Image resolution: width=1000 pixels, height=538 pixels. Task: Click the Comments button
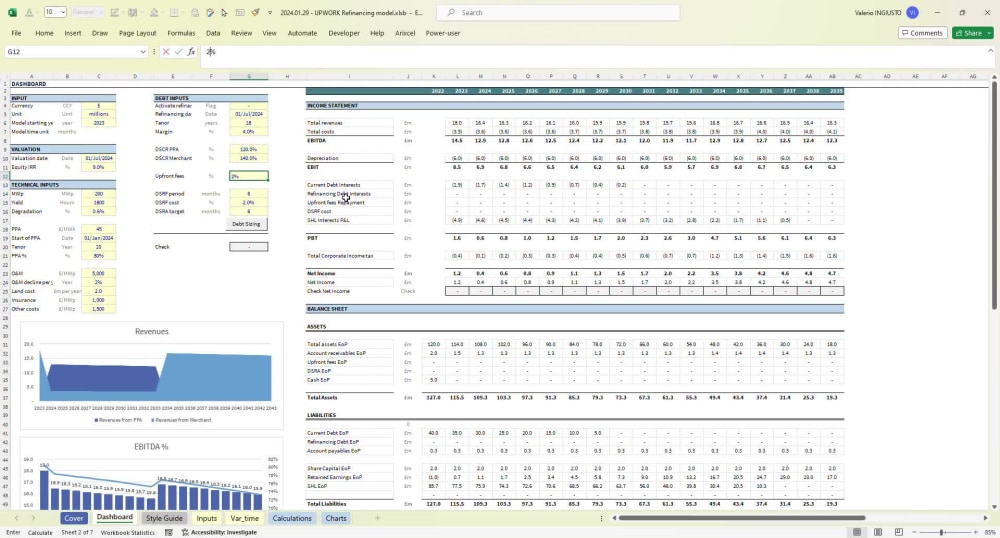(922, 33)
